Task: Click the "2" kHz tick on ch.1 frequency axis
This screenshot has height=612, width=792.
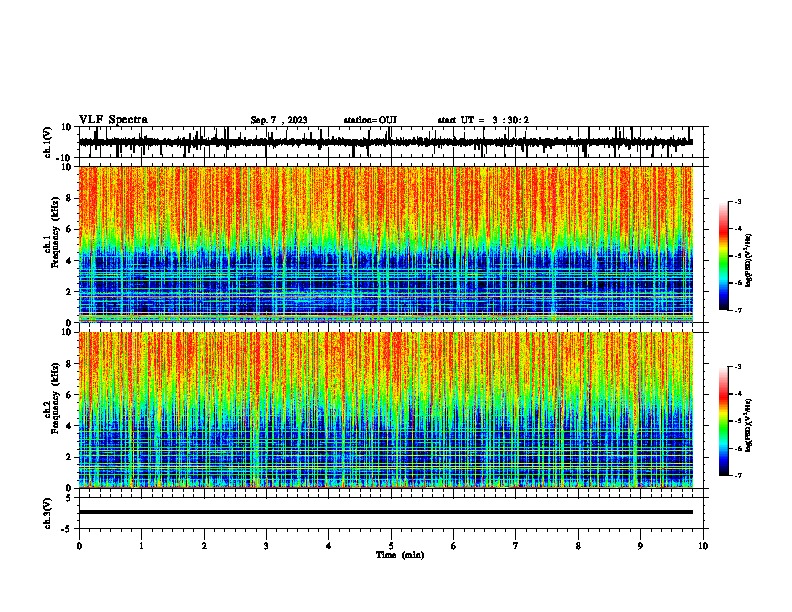Action: [69, 291]
